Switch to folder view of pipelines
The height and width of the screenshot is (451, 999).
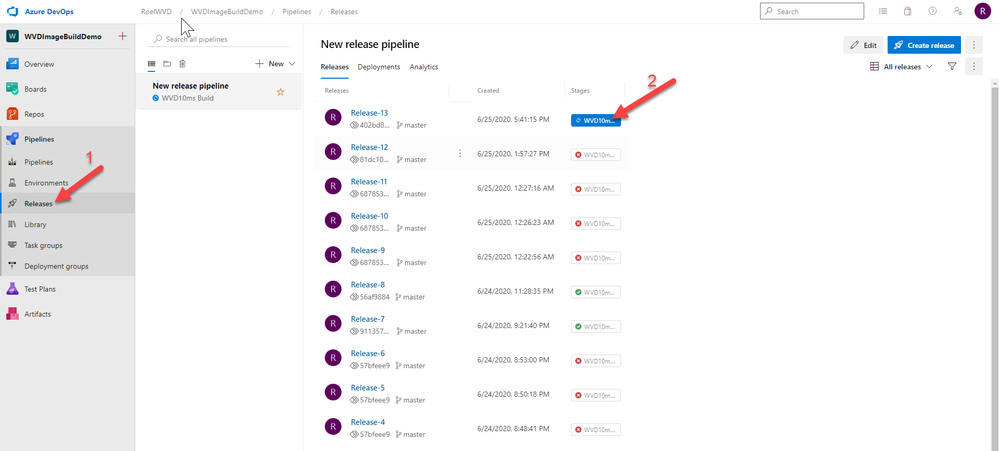(x=167, y=64)
